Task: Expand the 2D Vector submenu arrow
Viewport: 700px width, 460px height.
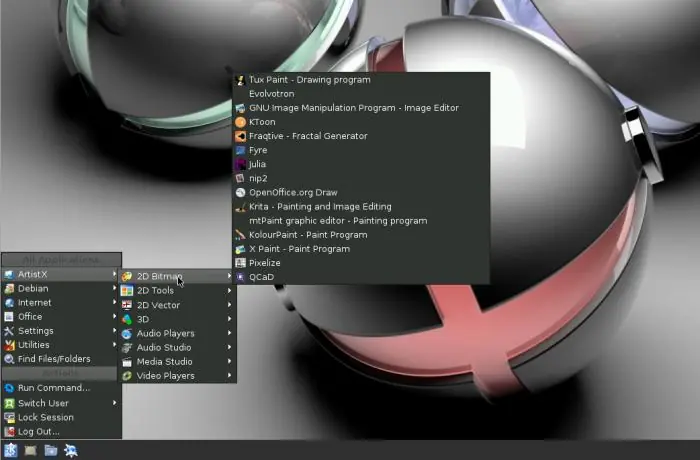Action: [229, 305]
